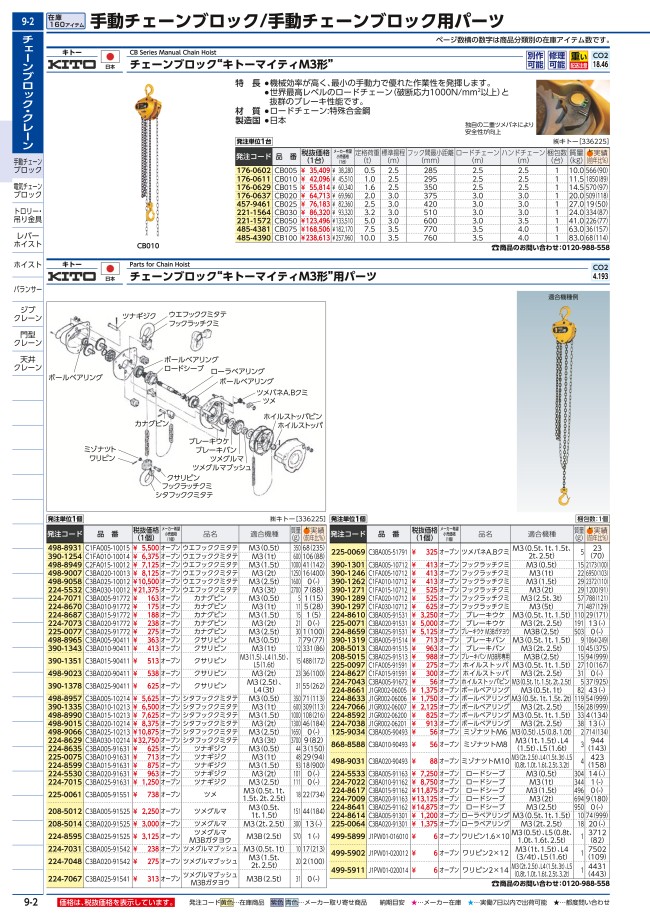Click the KITO logo beside the CB Series header

(x=72, y=64)
